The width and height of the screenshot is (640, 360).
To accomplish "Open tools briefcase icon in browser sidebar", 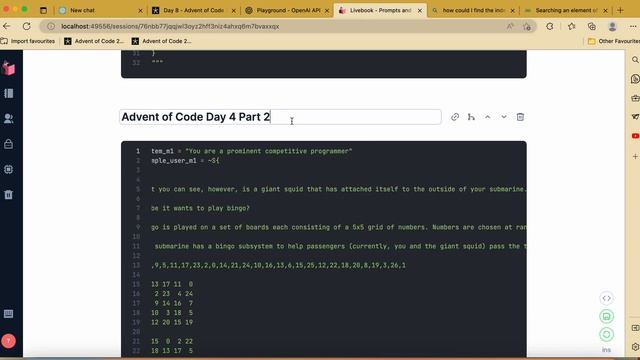I will [x=635, y=98].
